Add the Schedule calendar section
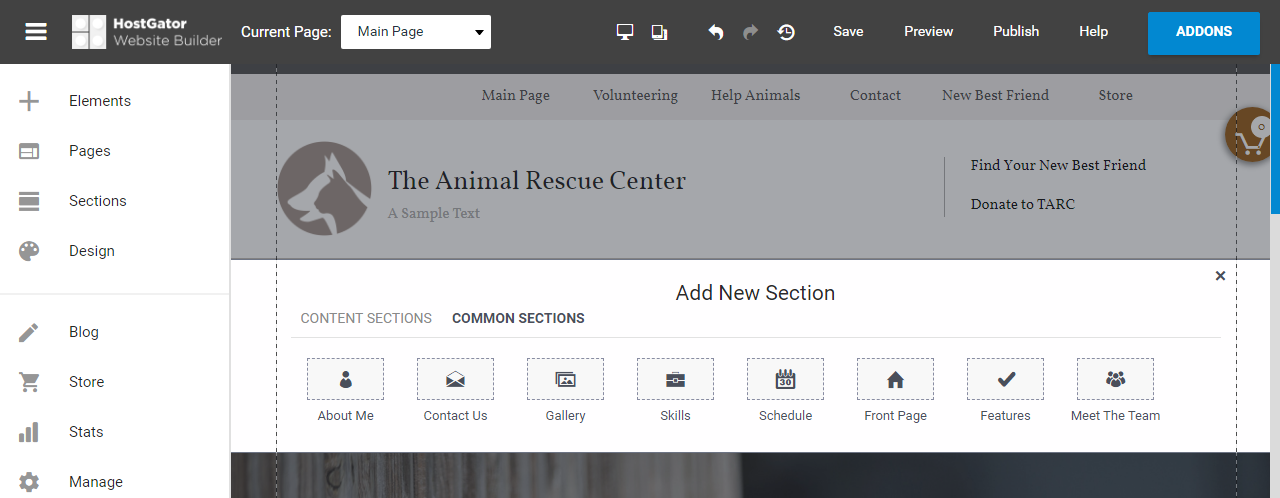1280x498 pixels. click(x=785, y=380)
